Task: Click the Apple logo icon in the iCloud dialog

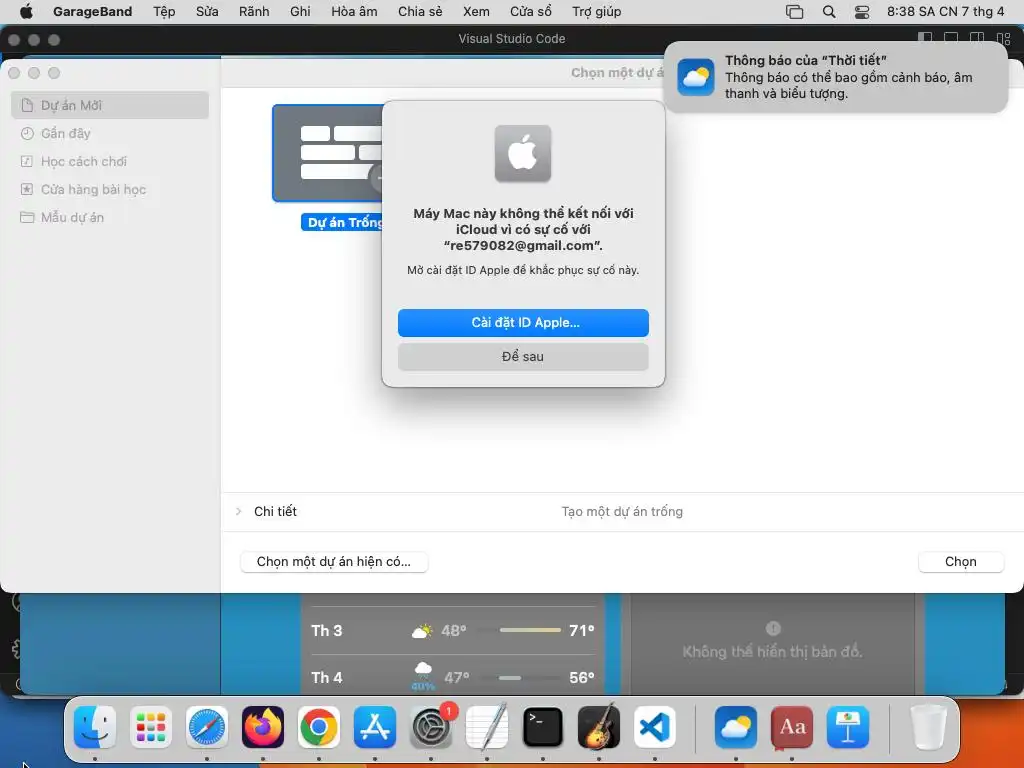Action: [x=522, y=153]
